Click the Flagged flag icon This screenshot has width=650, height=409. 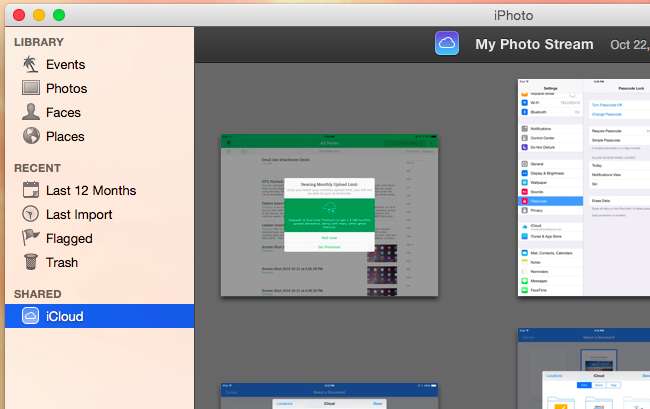click(31, 237)
